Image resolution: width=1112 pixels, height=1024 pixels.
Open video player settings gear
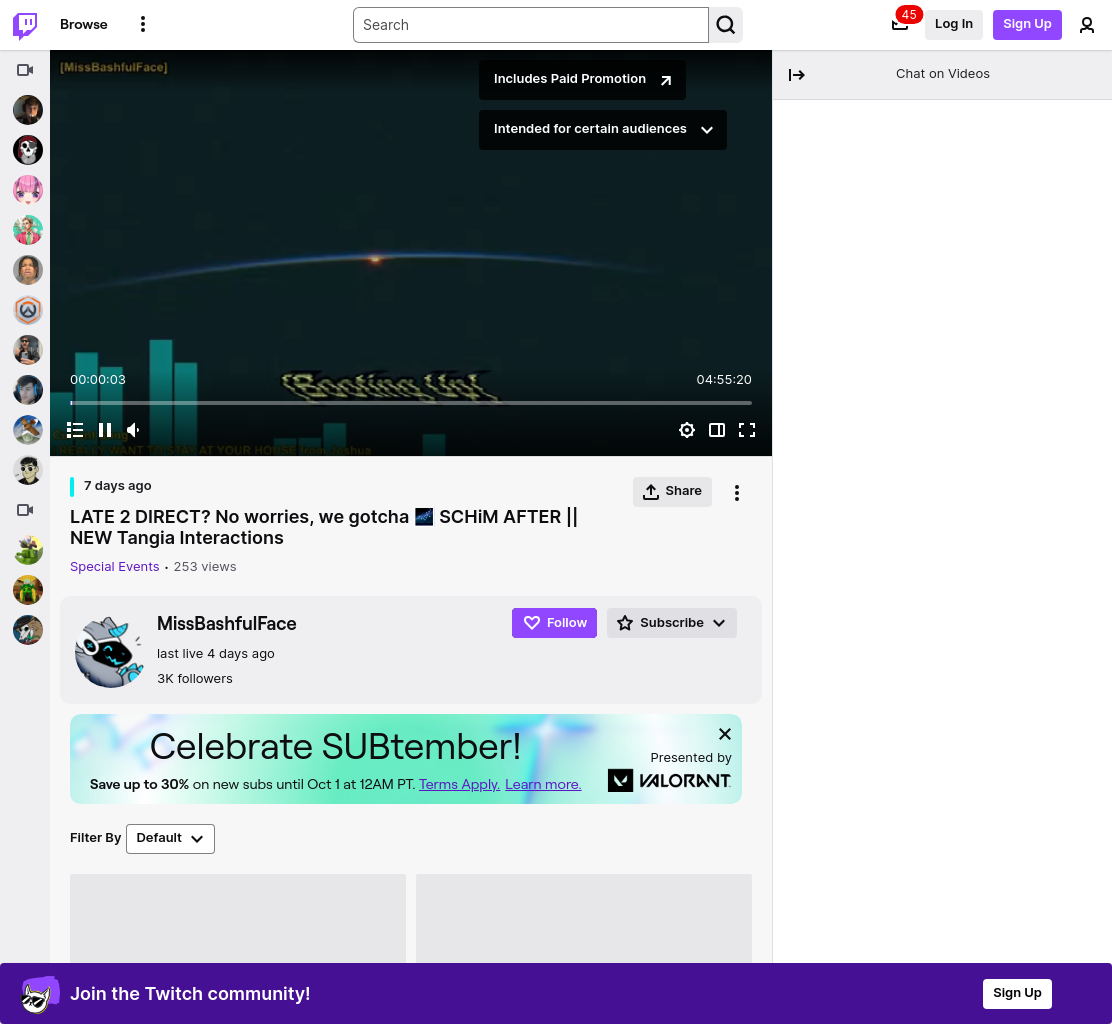[686, 430]
